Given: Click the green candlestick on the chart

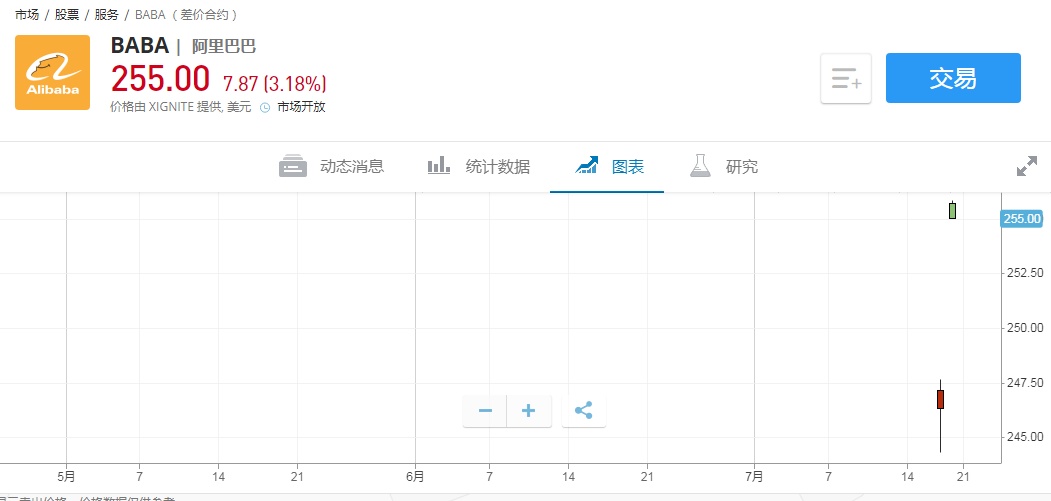Looking at the screenshot, I should 952,210.
